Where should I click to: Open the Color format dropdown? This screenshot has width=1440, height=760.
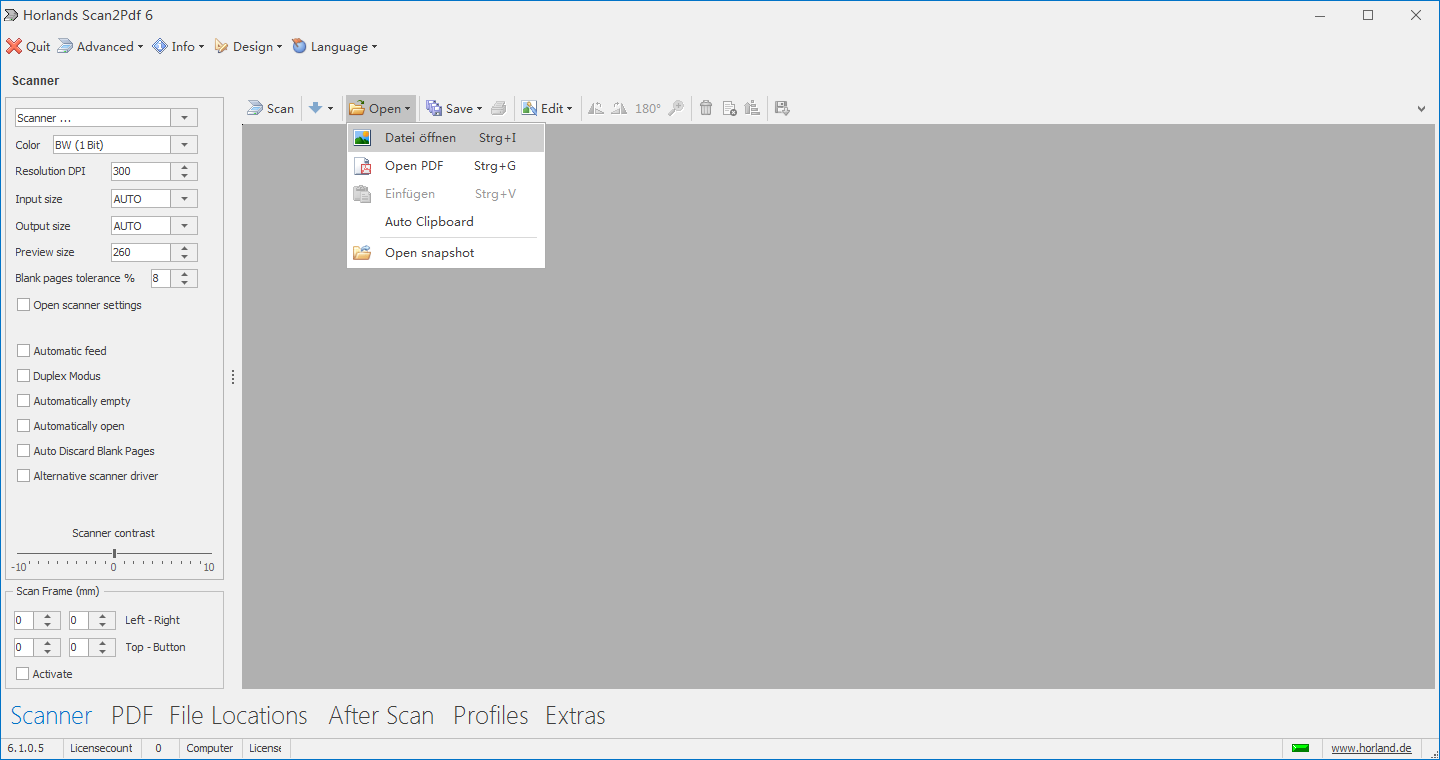[x=183, y=144]
